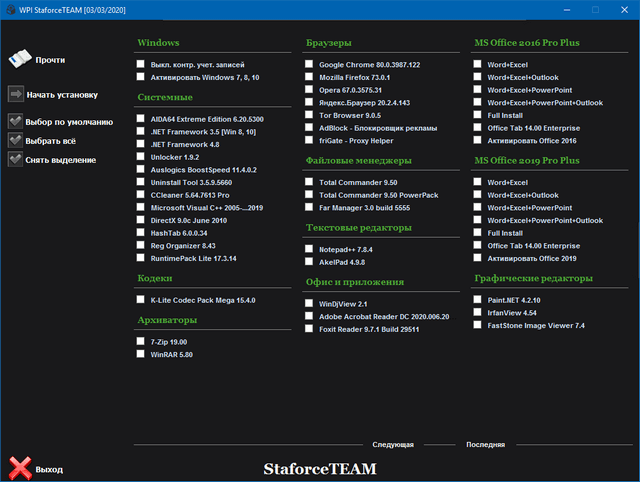Click Office Tab 14.00 Enterprise under Office 2016

tap(534, 128)
